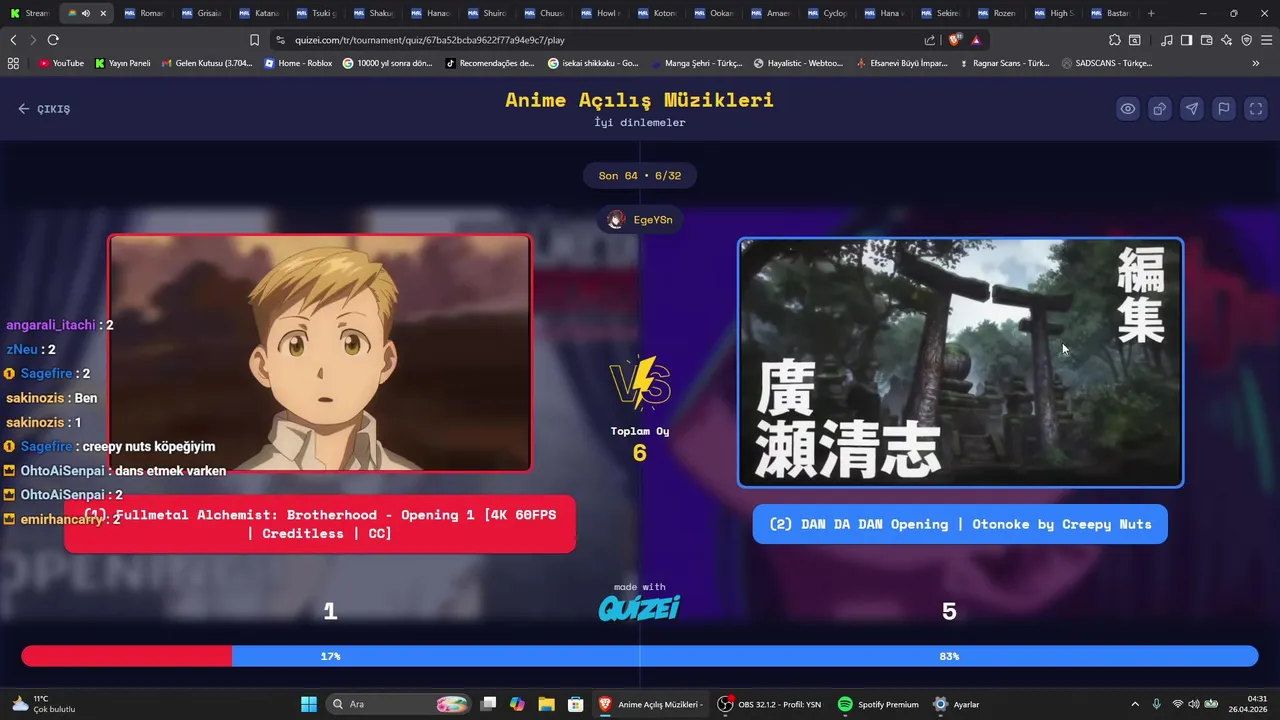Open the media control music note icon
Screen dimensions: 1280x720
pos(1167,40)
